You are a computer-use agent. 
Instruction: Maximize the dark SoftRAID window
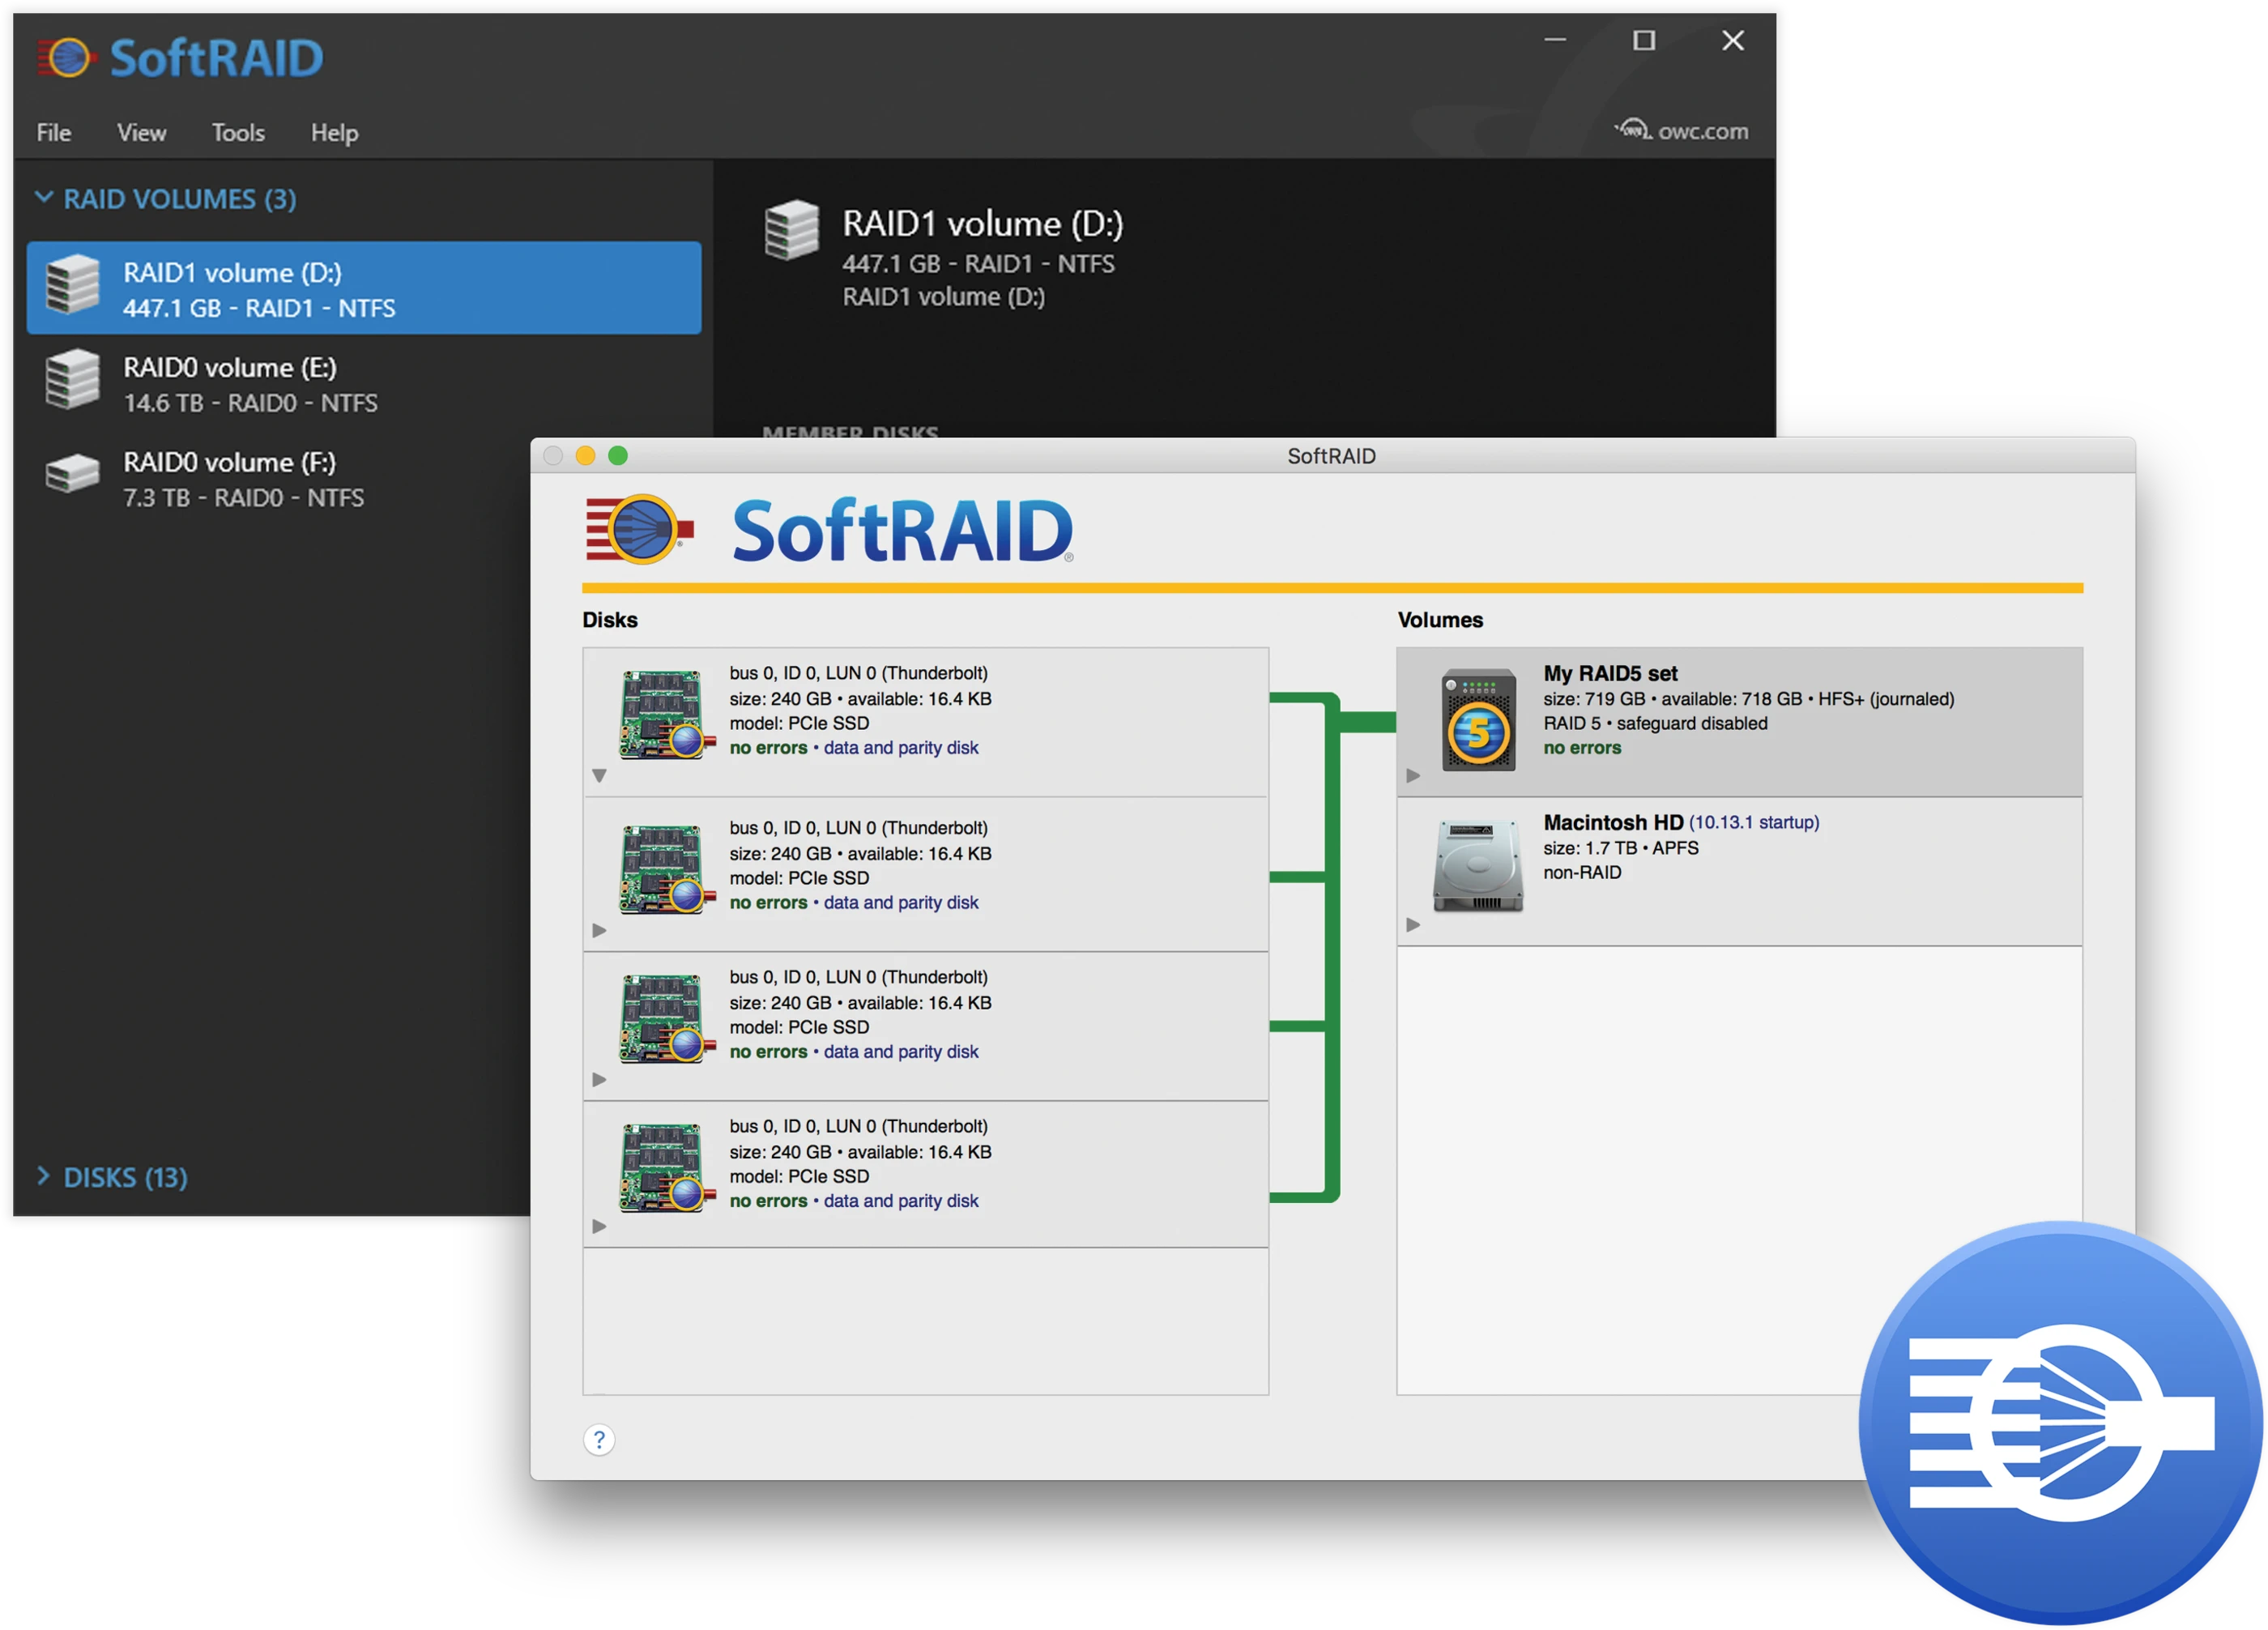point(1644,40)
